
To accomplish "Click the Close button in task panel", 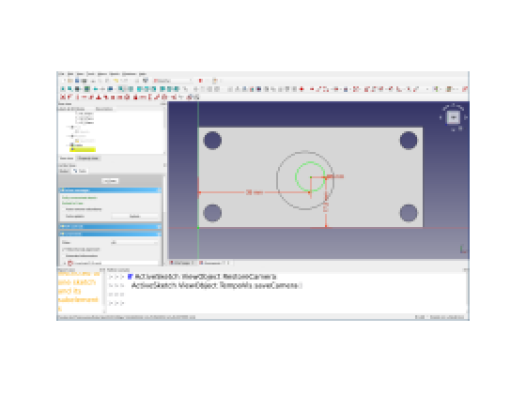I will pos(110,181).
